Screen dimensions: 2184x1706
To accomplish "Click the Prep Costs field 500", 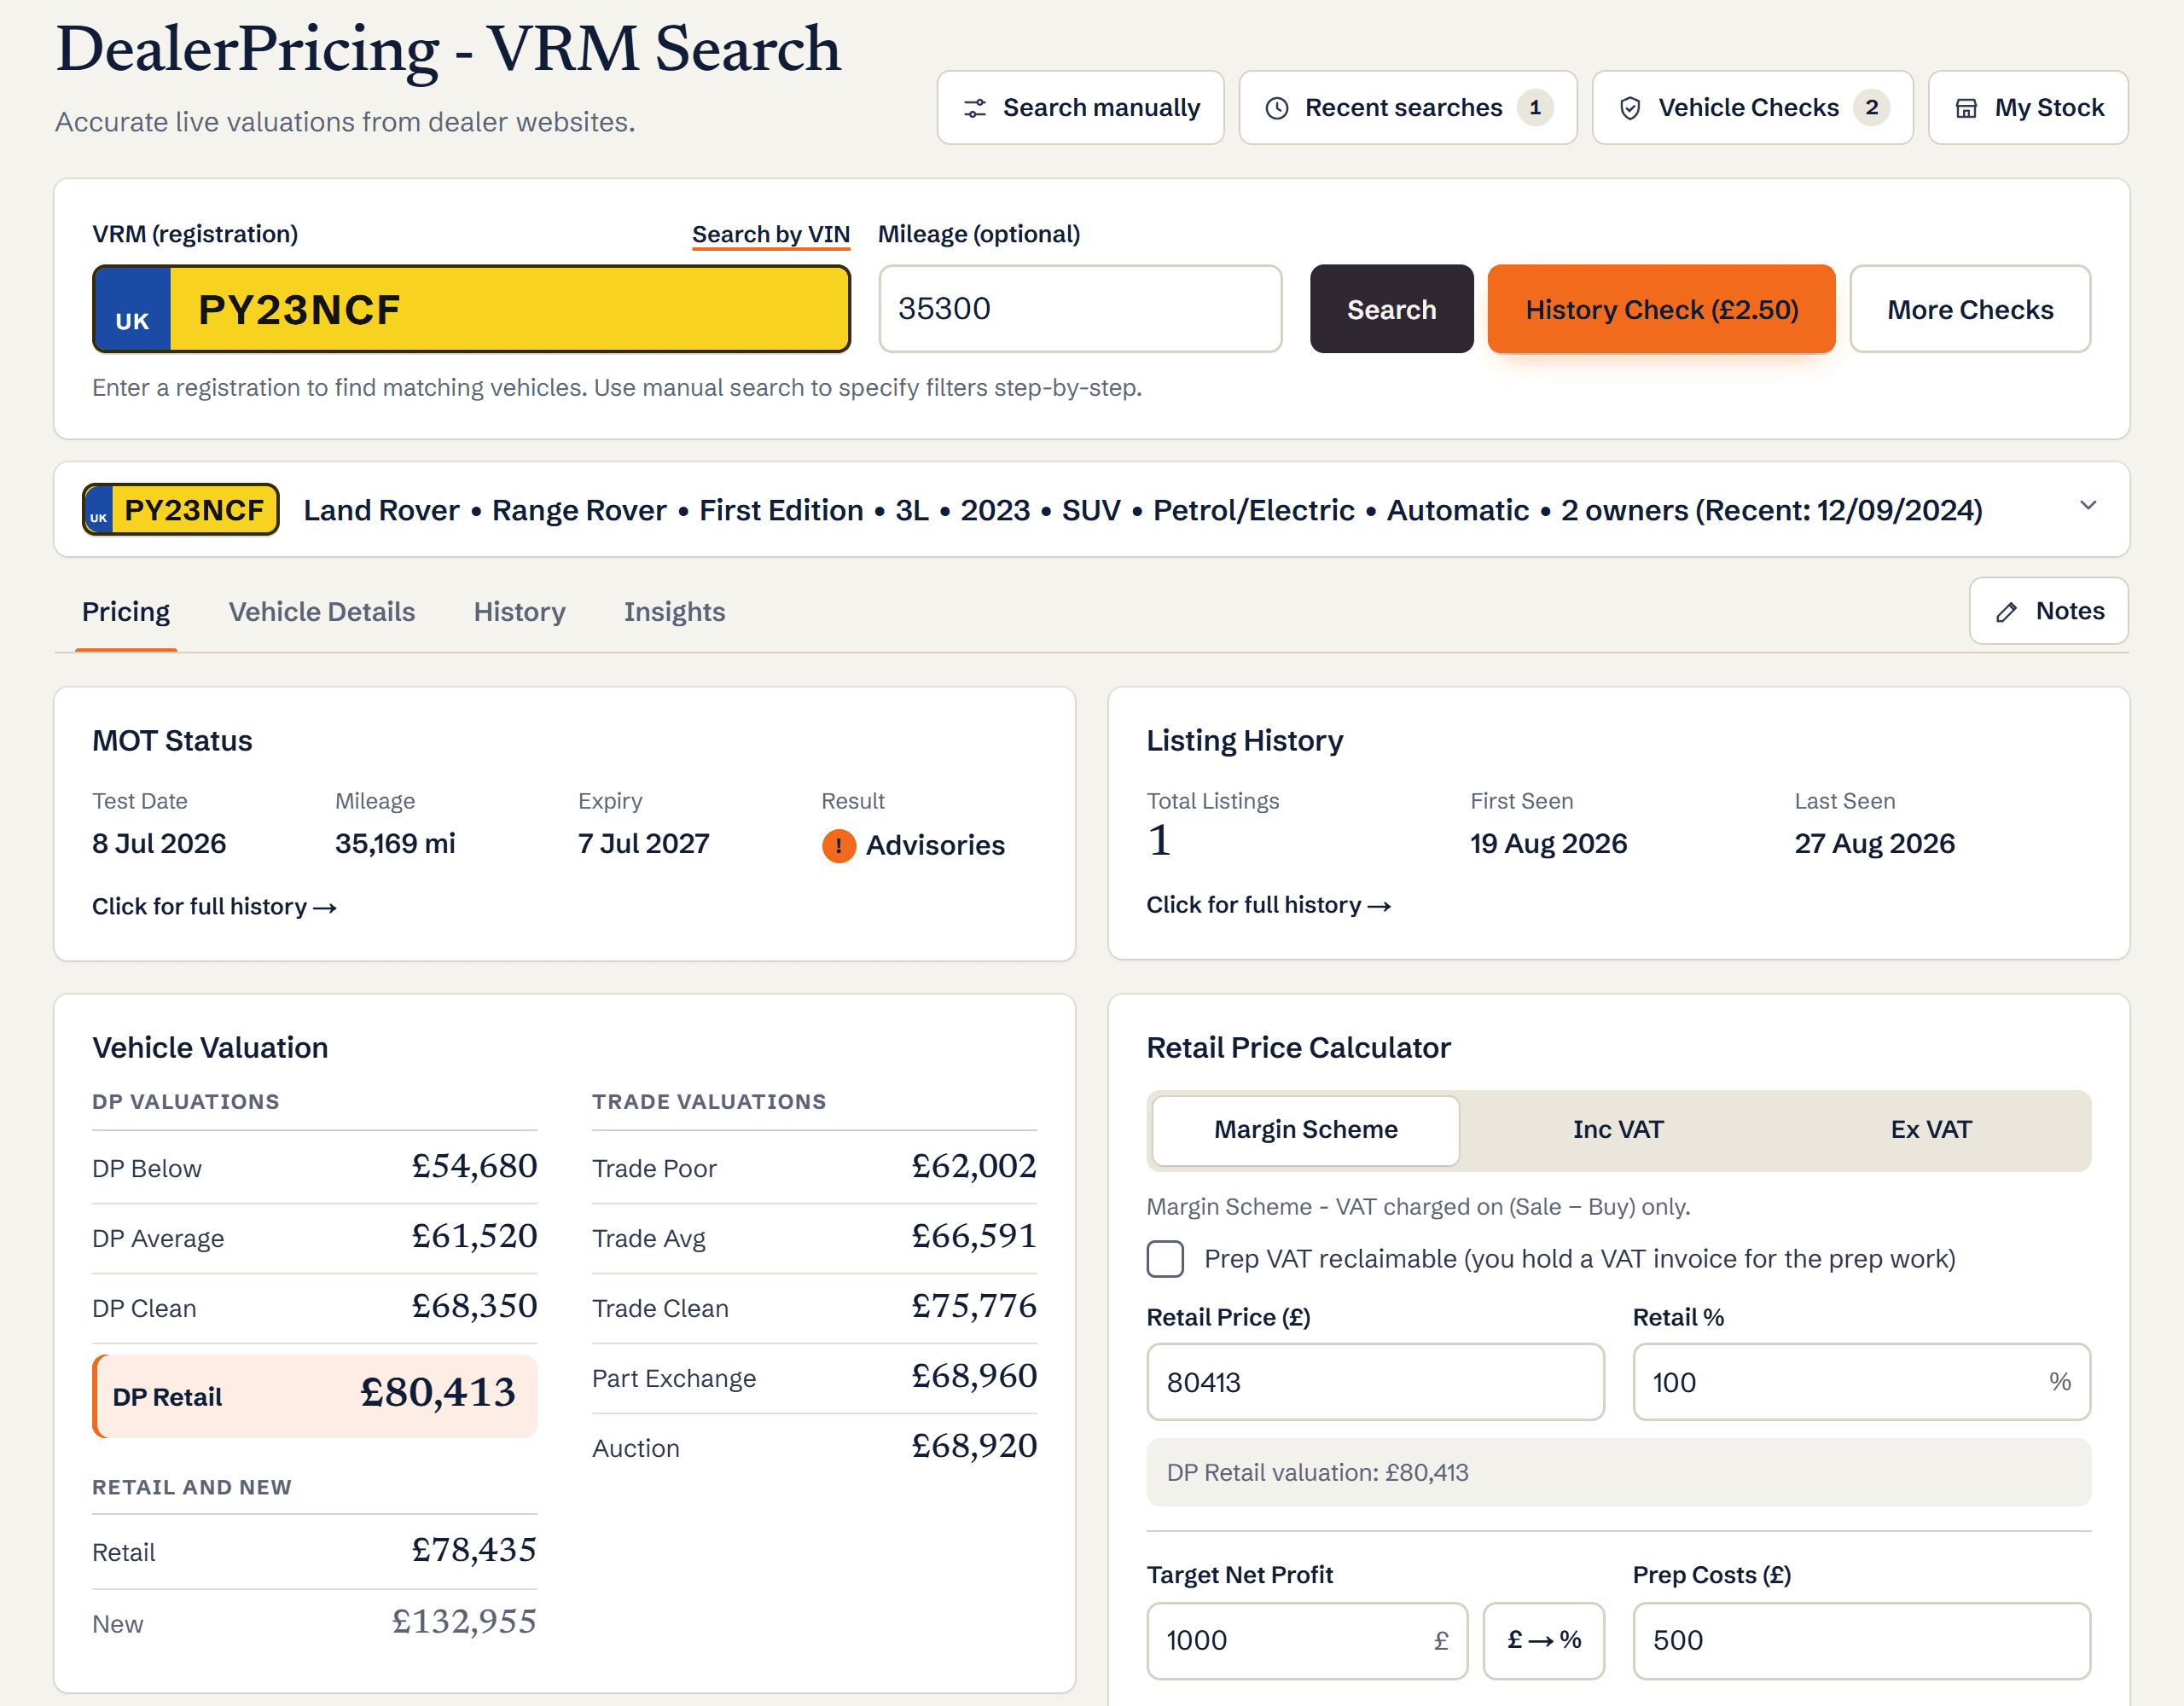I will (1861, 1640).
